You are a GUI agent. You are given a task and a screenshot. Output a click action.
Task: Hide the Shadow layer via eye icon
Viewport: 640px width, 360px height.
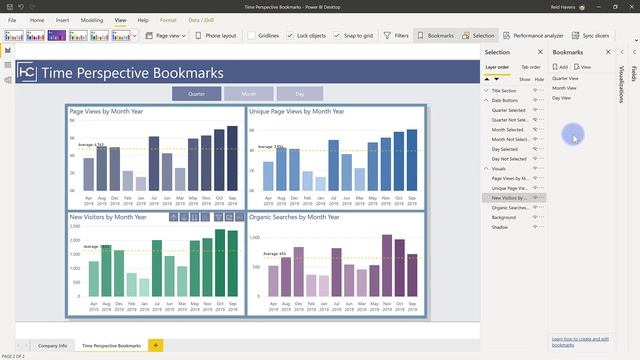(x=535, y=227)
